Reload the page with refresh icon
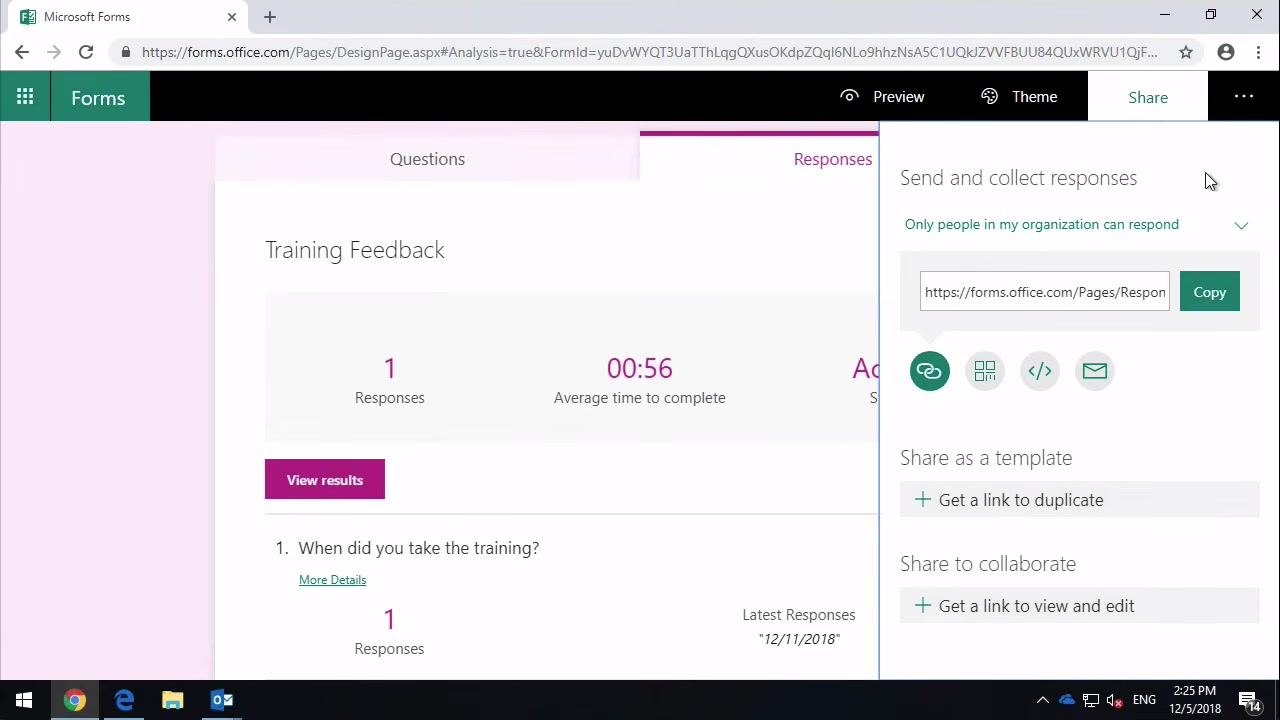Image resolution: width=1280 pixels, height=720 pixels. click(x=86, y=52)
